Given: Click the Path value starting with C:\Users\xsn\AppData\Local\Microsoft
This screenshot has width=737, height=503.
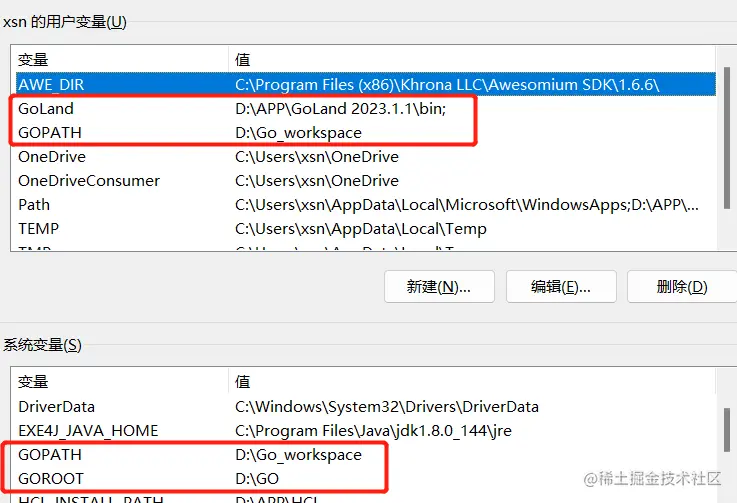Looking at the screenshot, I should [x=467, y=204].
